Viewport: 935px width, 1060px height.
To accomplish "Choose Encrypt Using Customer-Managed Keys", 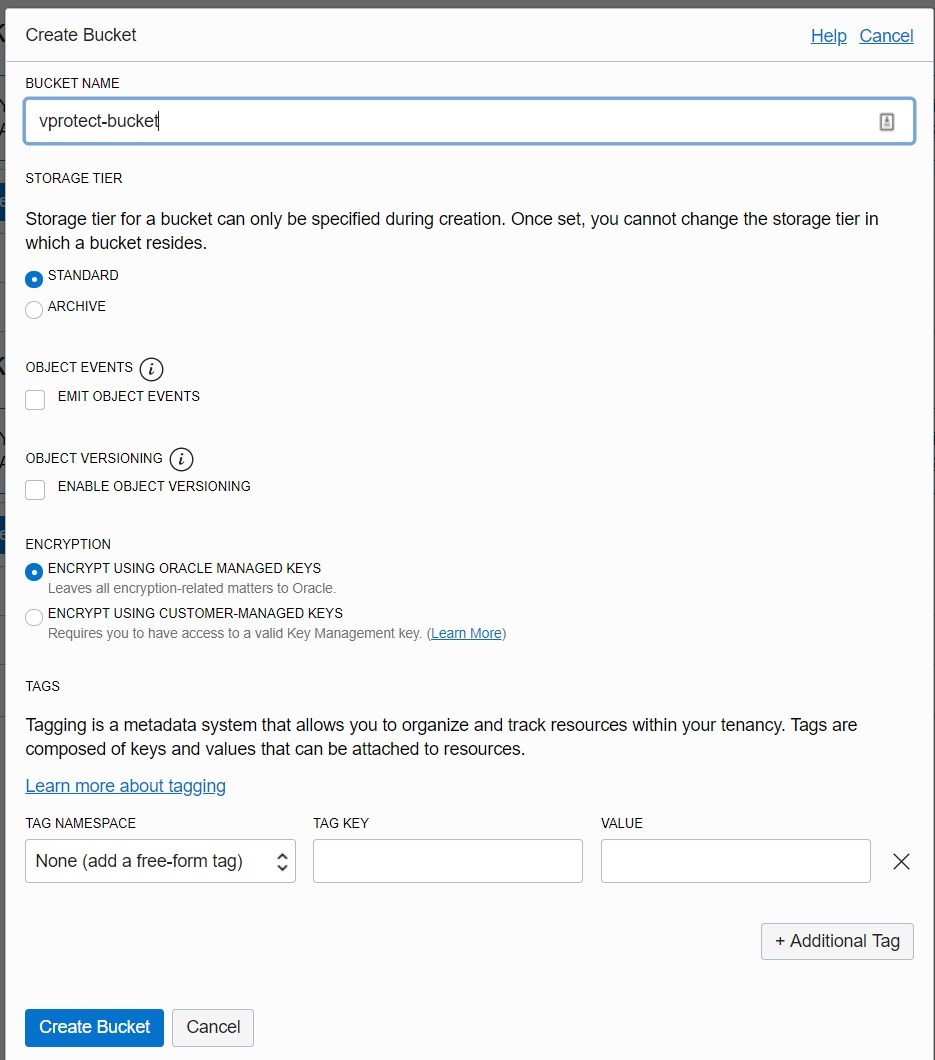I will 34,617.
